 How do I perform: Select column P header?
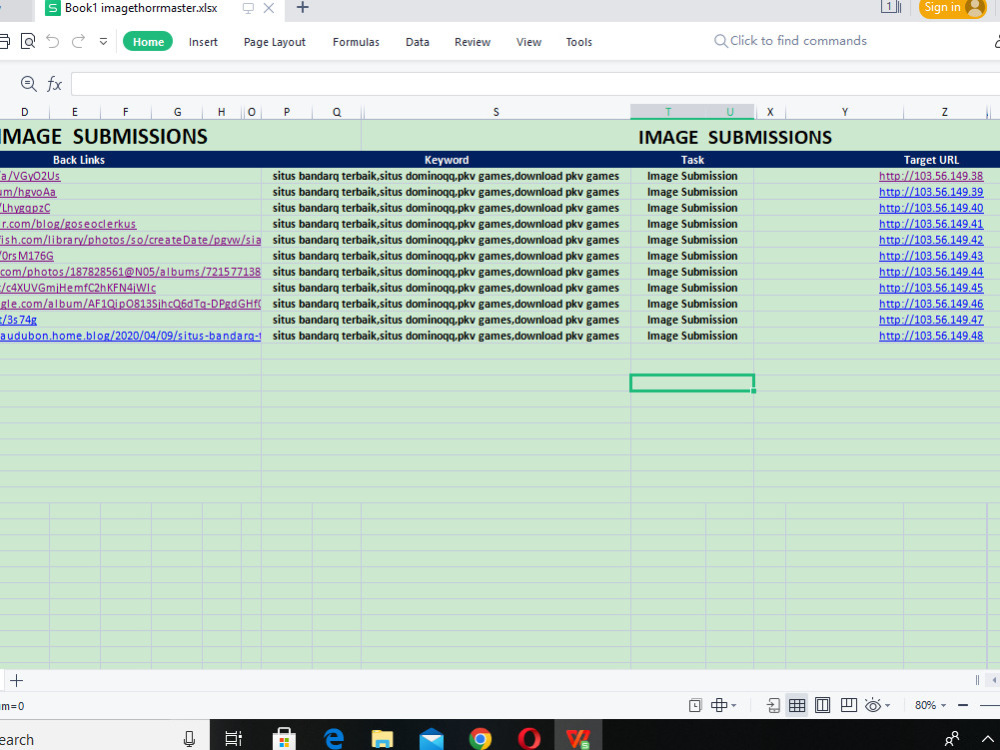(x=287, y=112)
